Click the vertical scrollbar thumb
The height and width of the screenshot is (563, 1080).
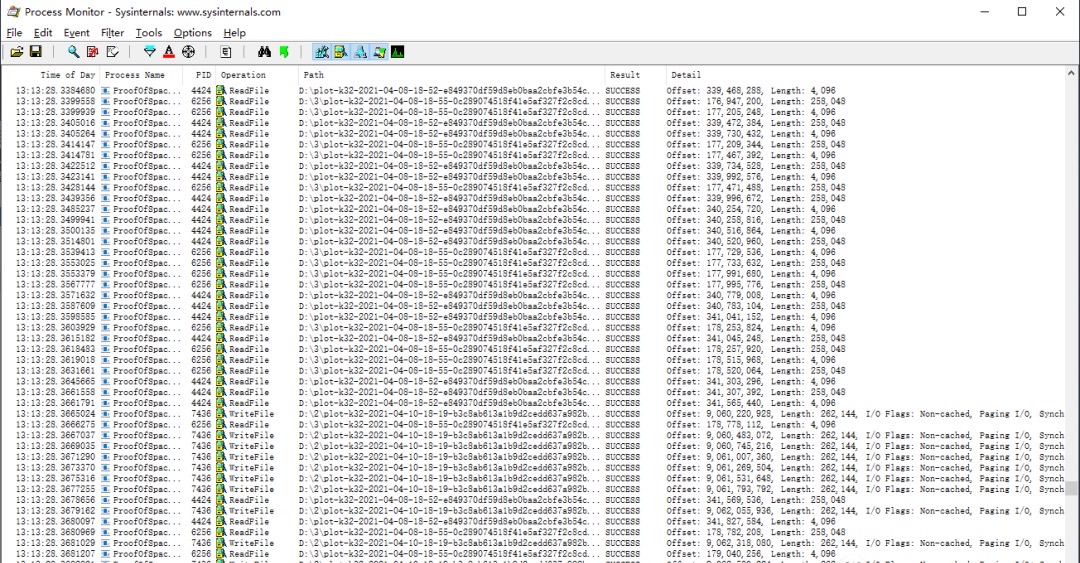[1071, 488]
